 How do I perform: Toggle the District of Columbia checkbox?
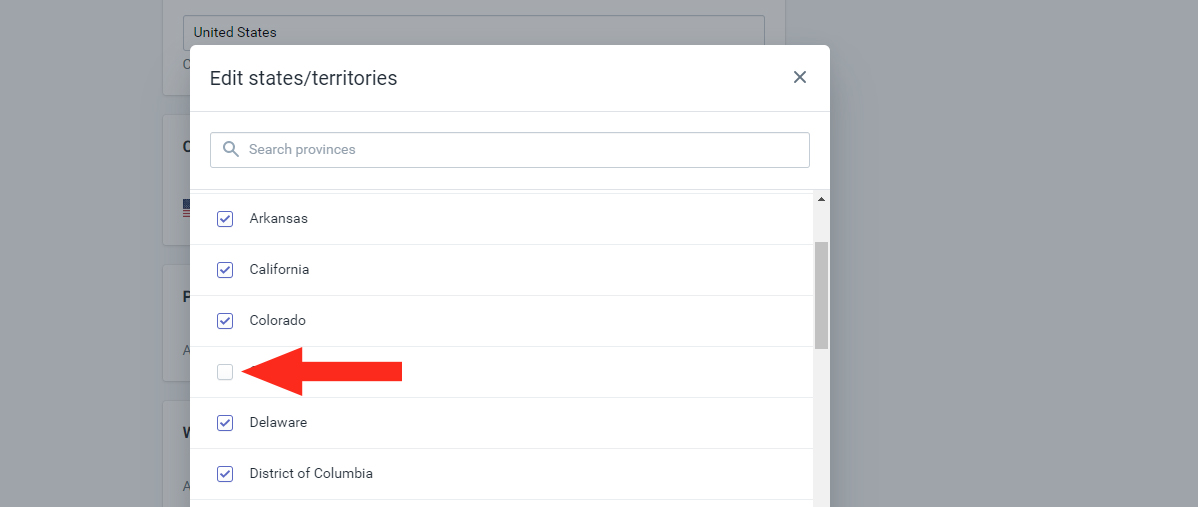coord(225,474)
